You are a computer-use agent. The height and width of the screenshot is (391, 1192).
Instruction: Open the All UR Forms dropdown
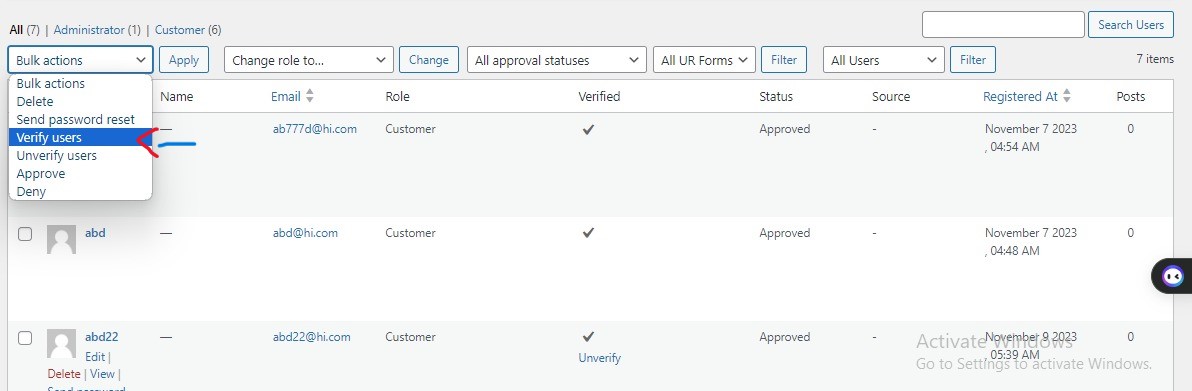[x=705, y=60]
